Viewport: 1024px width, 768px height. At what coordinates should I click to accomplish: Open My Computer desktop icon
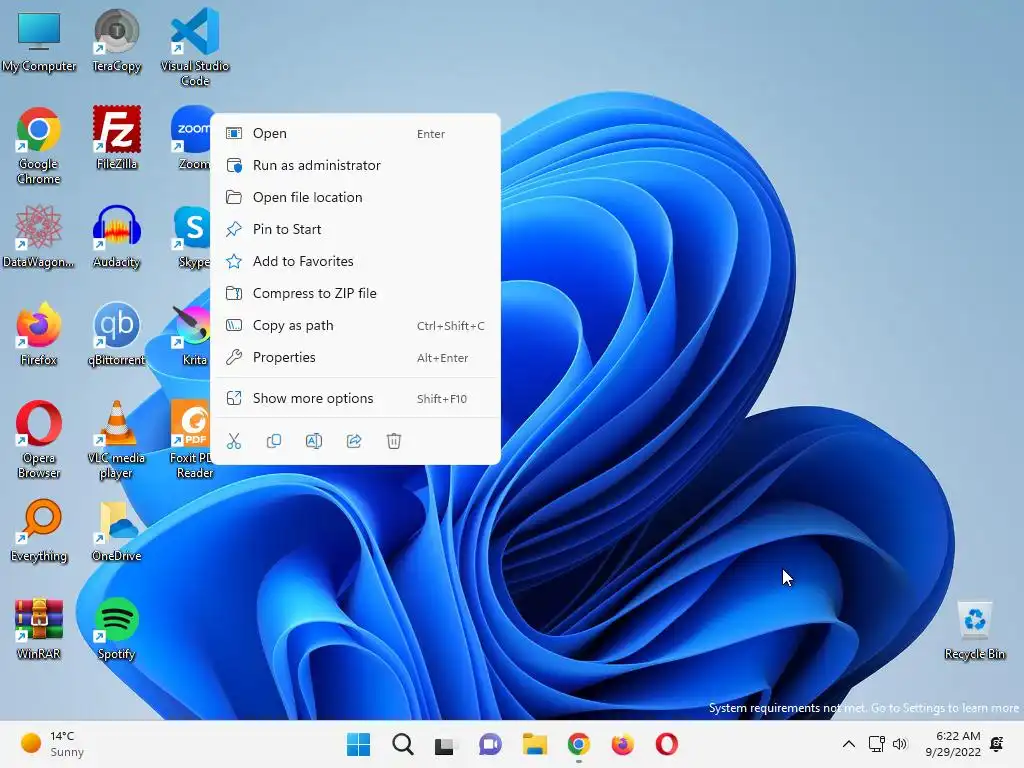click(39, 41)
